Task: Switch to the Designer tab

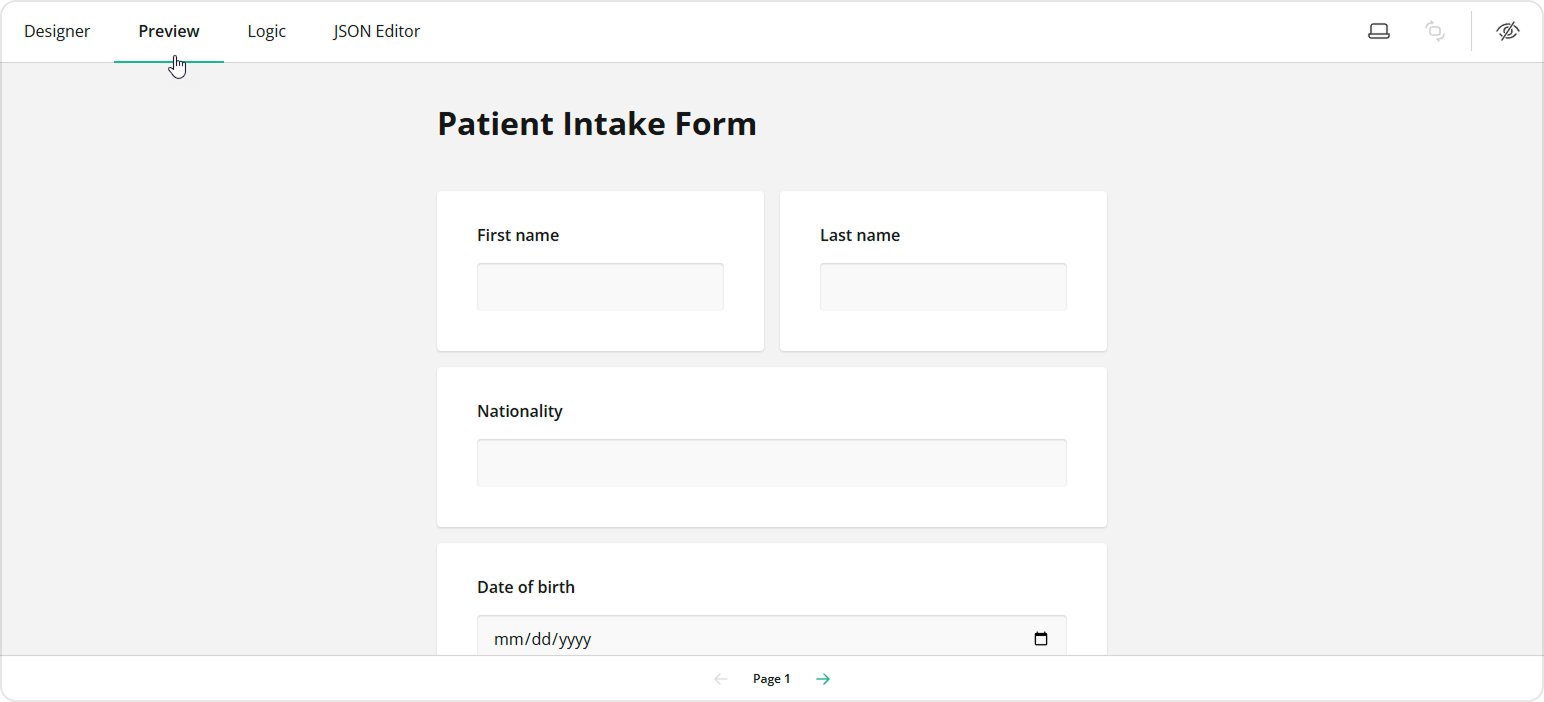Action: click(57, 31)
